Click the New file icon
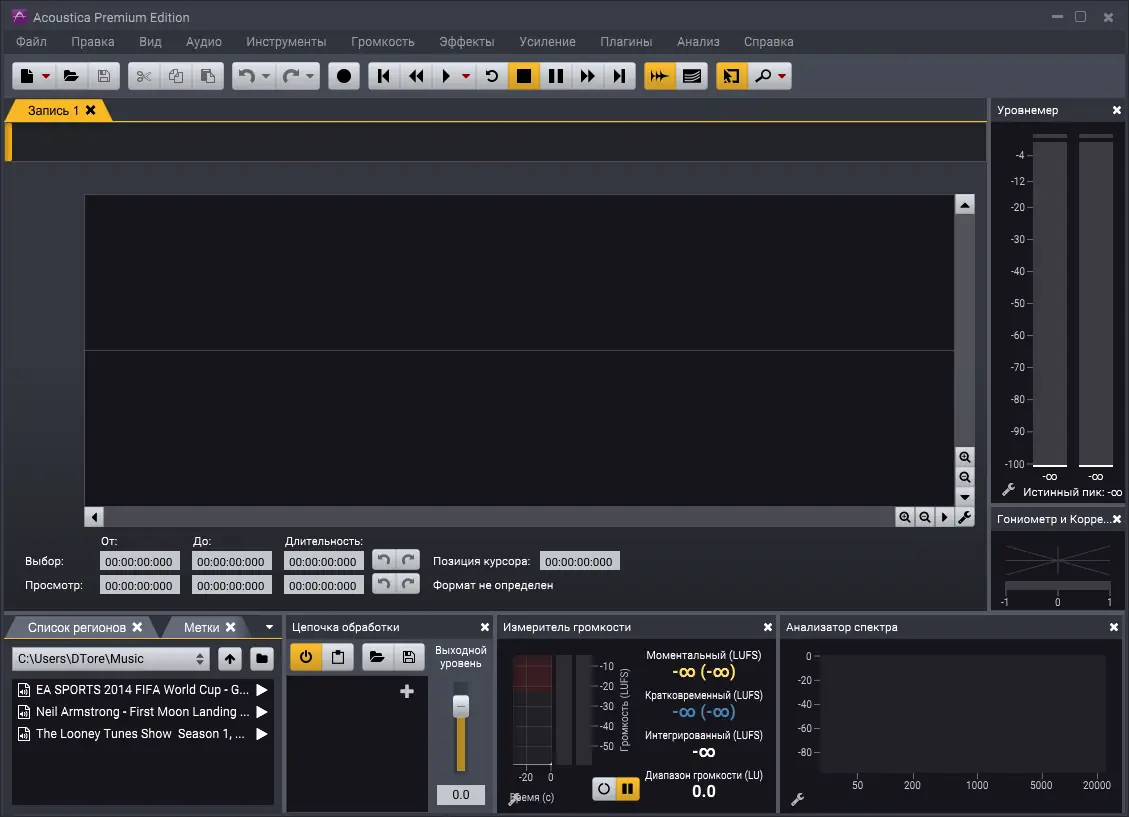This screenshot has height=817, width=1129. click(x=27, y=76)
